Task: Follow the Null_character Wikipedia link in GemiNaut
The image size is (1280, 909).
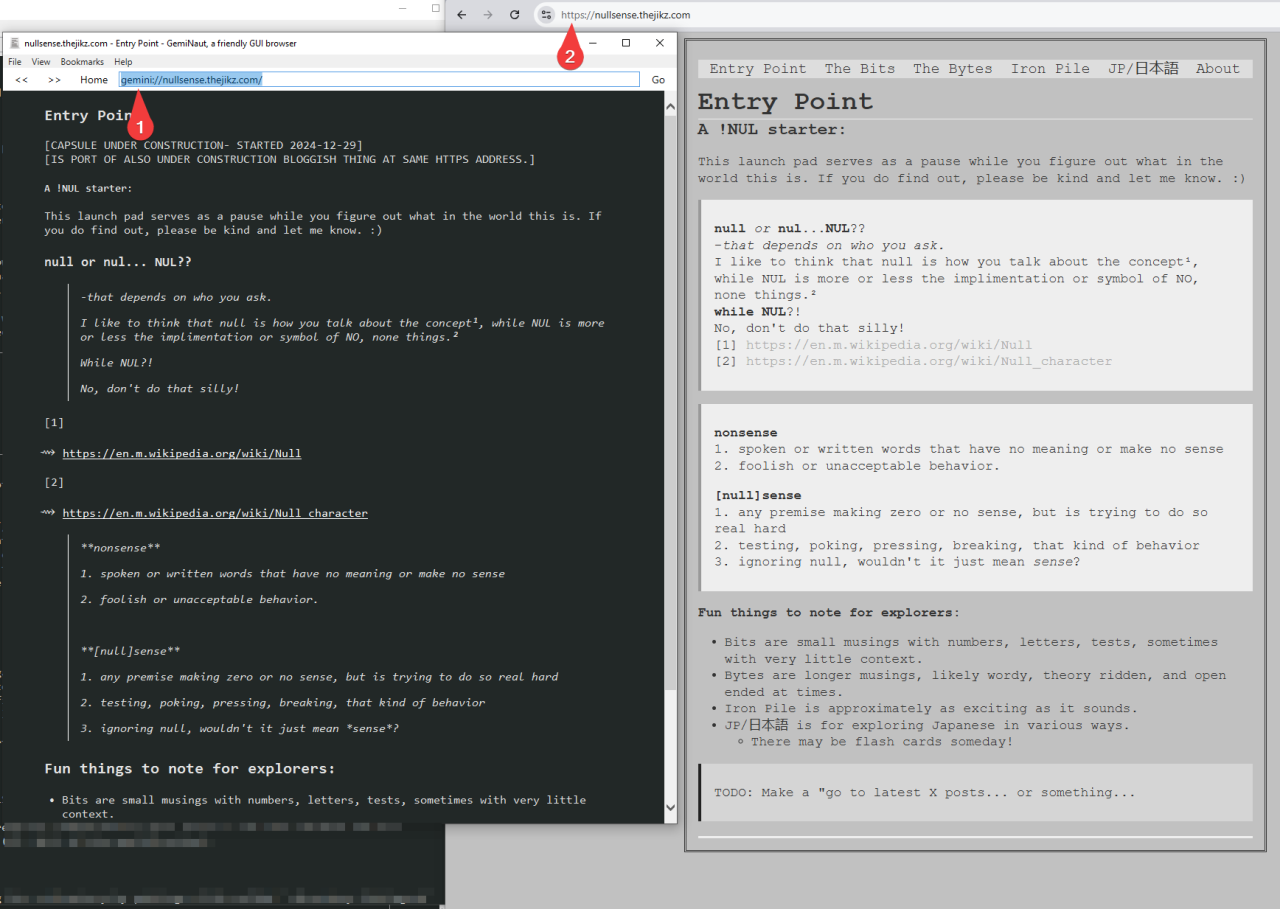Action: [215, 513]
